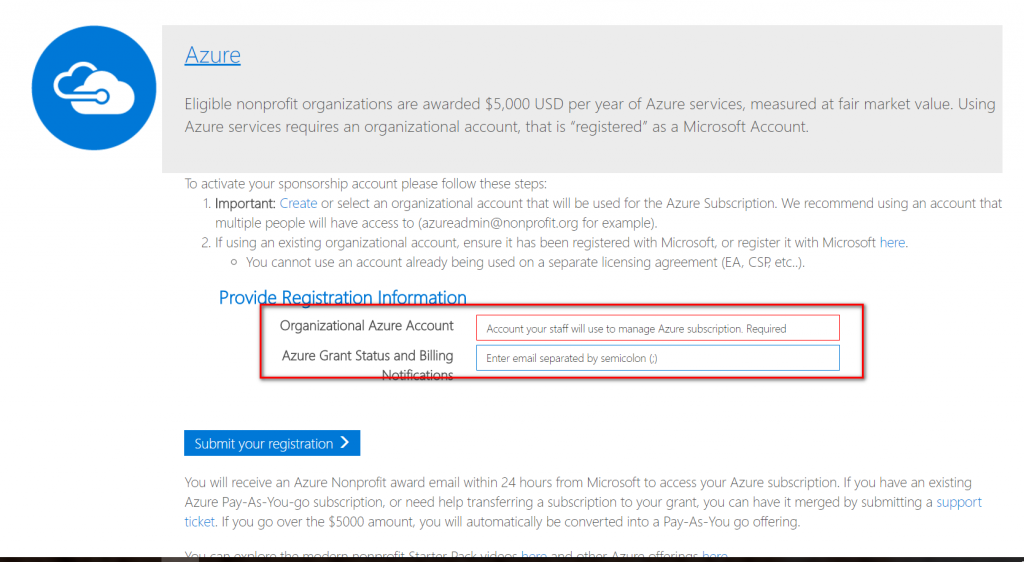
Task: Click the Azure cloud logo icon
Action: pyautogui.click(x=94, y=88)
